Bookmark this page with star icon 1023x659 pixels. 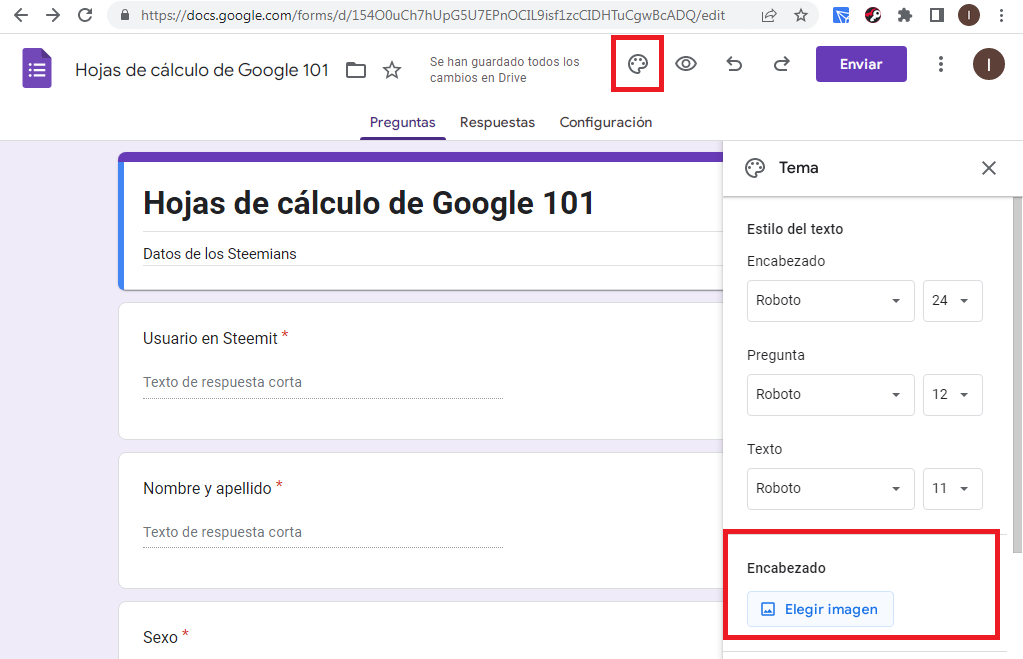801,15
